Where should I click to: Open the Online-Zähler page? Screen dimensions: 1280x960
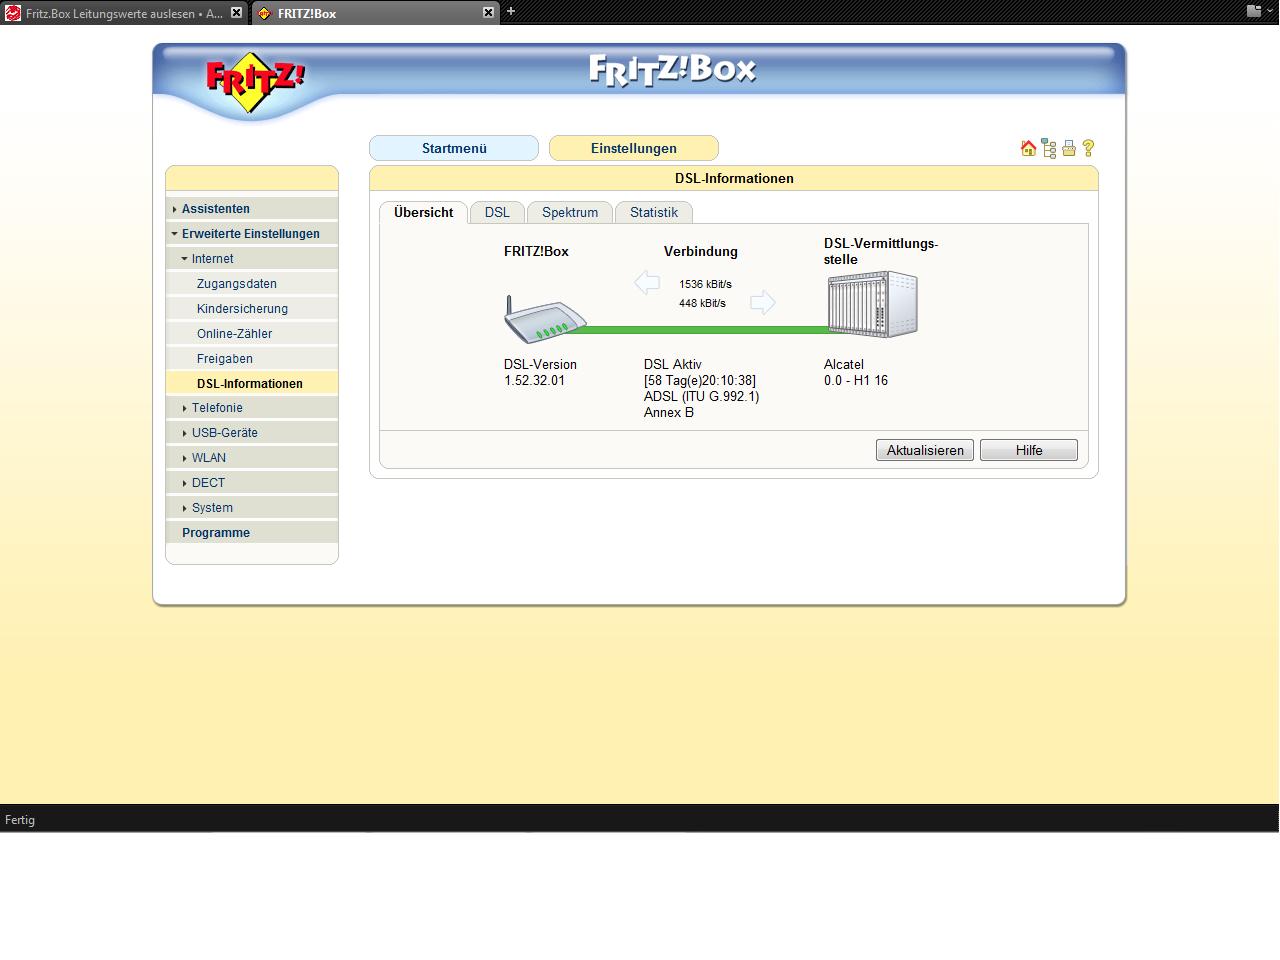tap(234, 334)
